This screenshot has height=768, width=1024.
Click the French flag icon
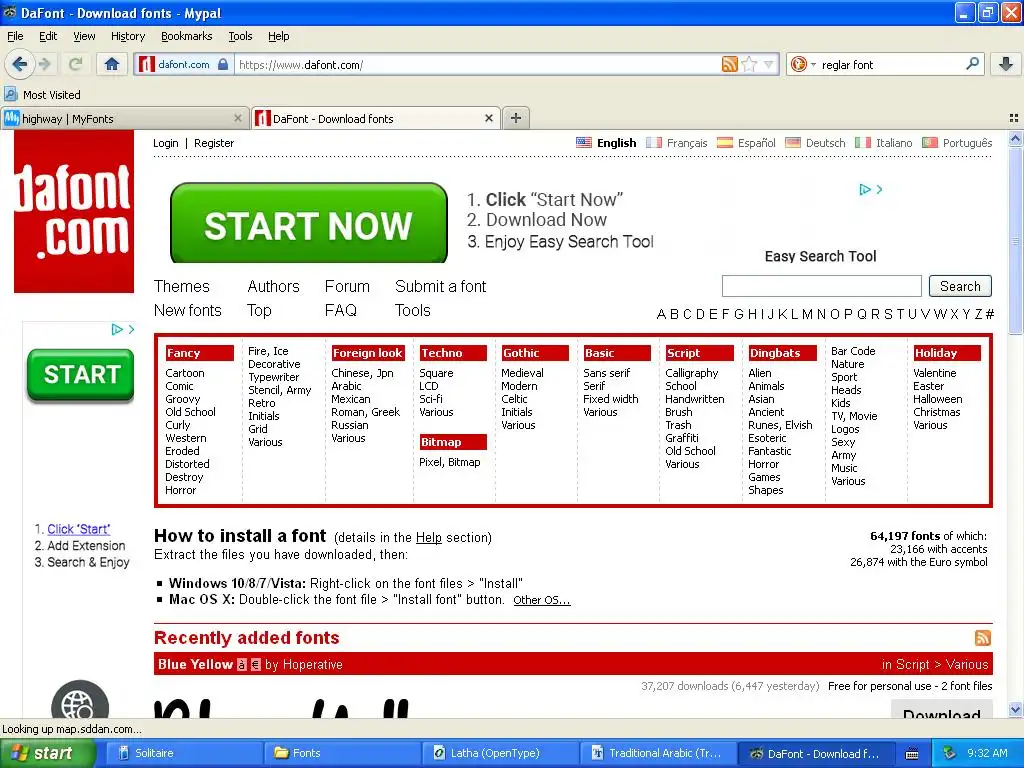(654, 142)
